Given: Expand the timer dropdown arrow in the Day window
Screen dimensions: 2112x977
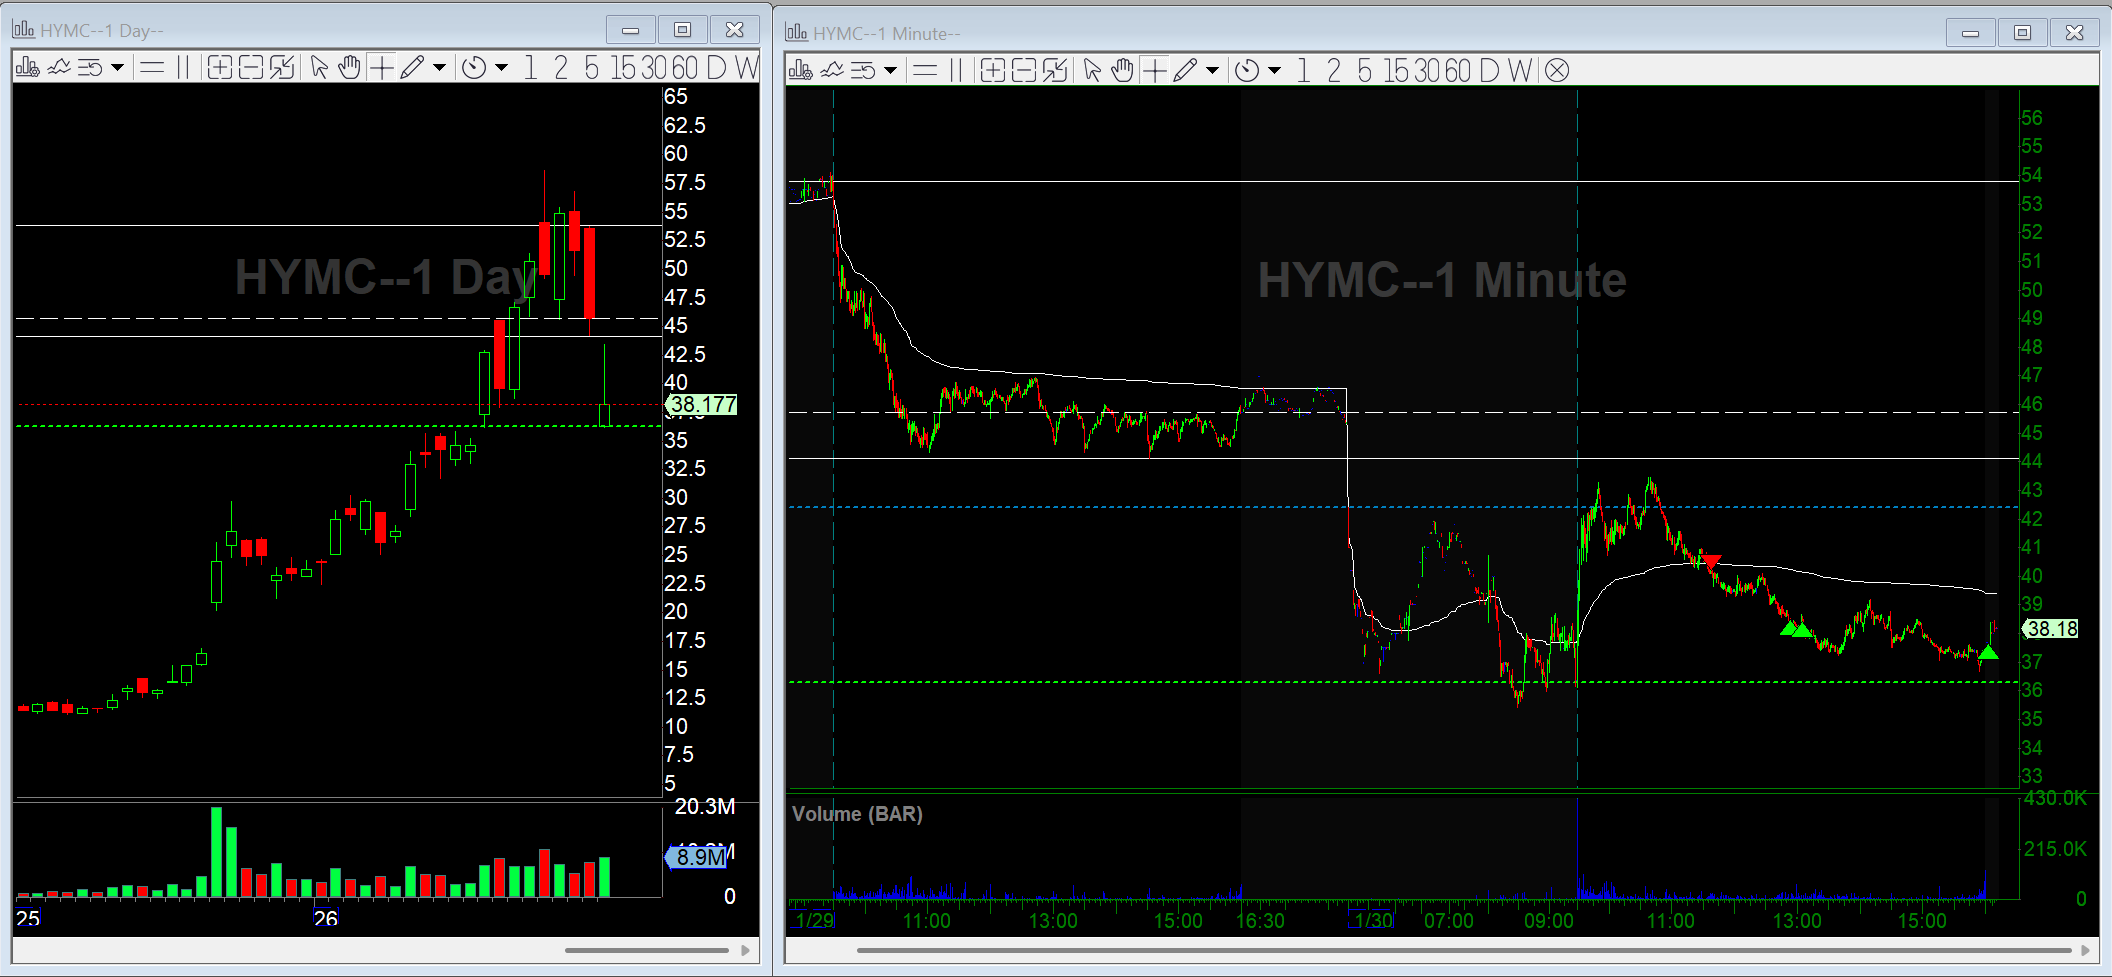Looking at the screenshot, I should pyautogui.click(x=502, y=68).
